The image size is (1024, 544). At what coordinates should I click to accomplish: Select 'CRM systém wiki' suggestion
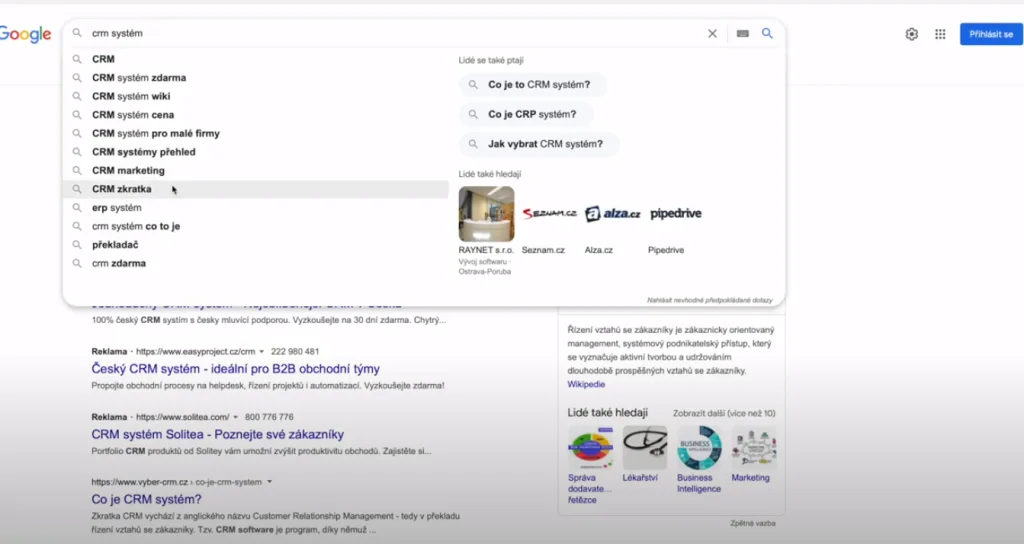pyautogui.click(x=256, y=96)
